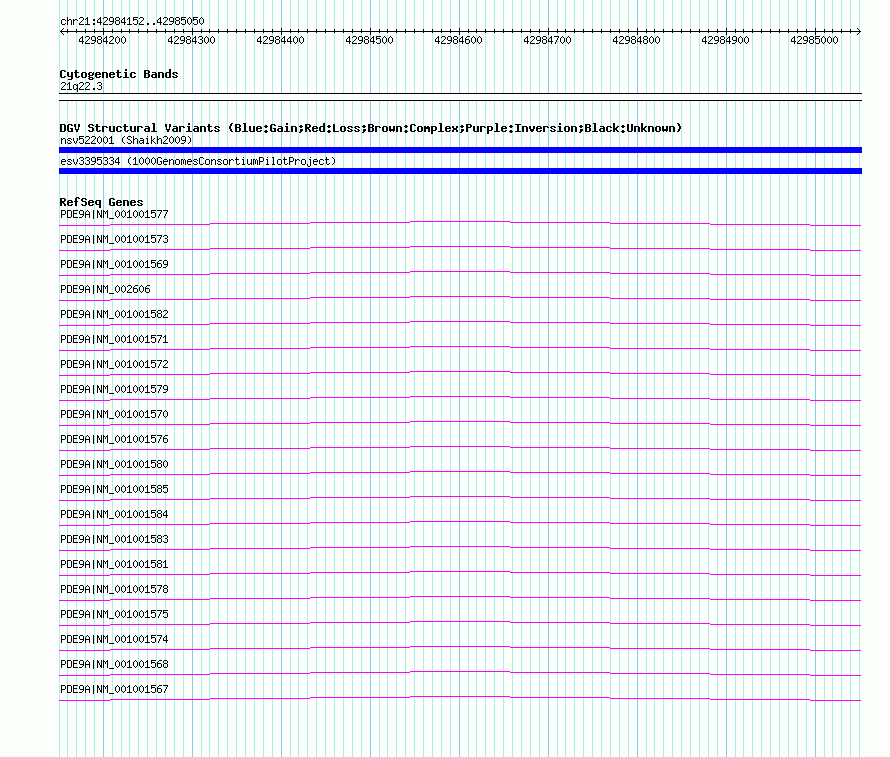Select the 42984700 ruler position

pos(548,40)
